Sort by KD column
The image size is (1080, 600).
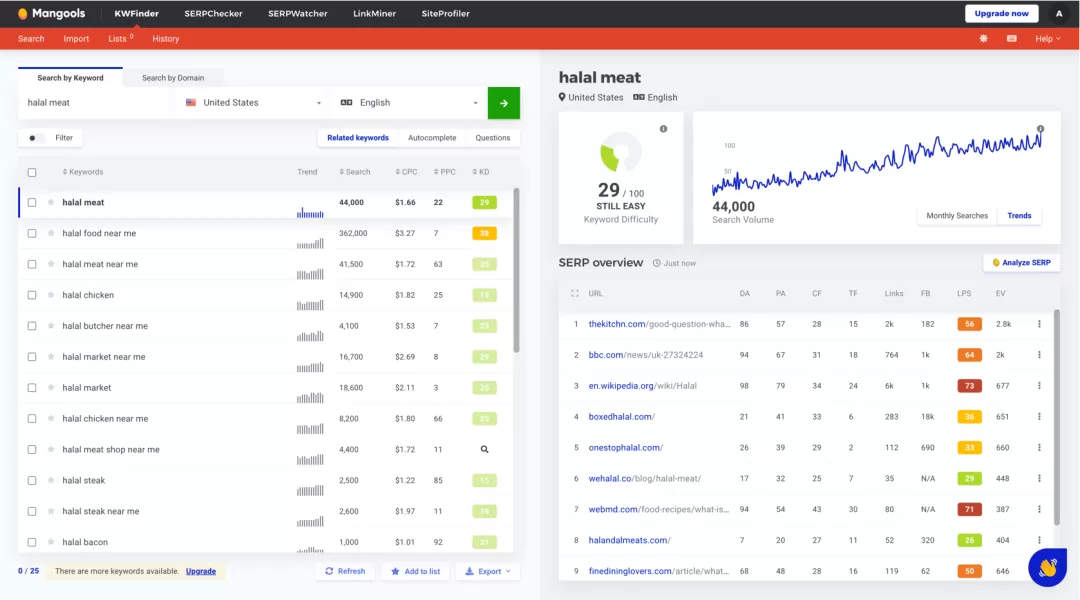481,172
